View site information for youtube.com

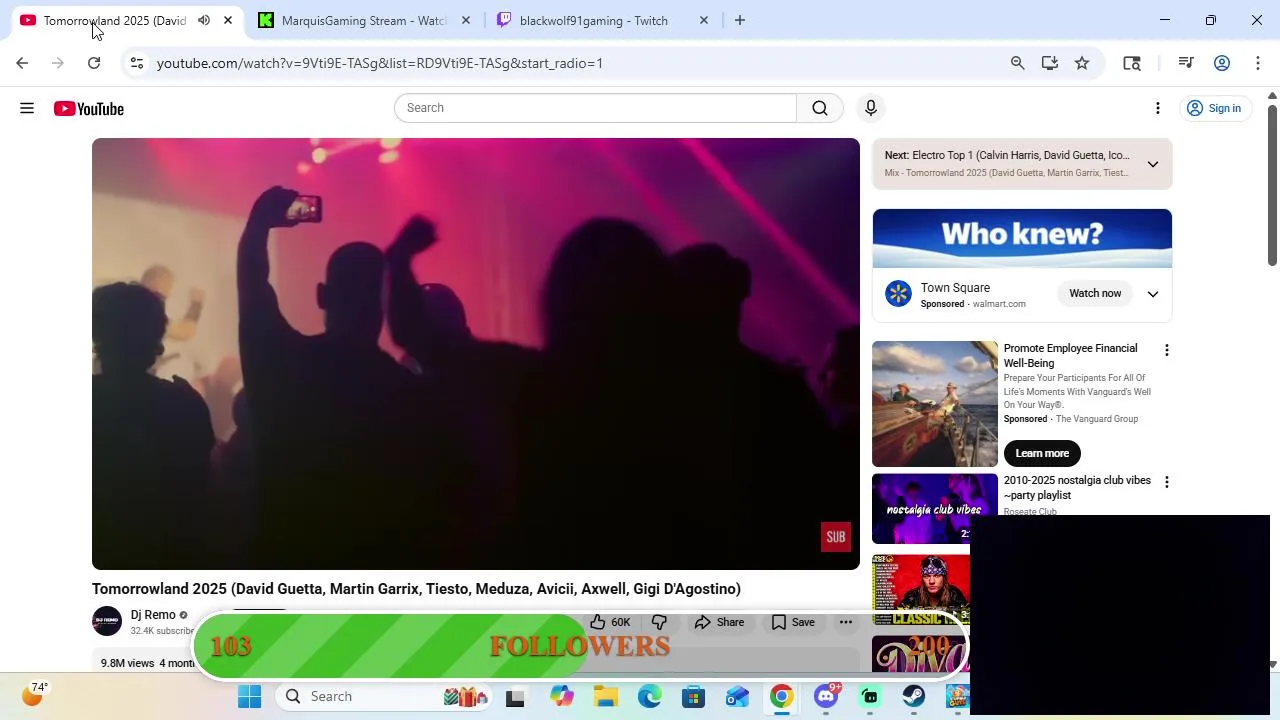tap(137, 63)
